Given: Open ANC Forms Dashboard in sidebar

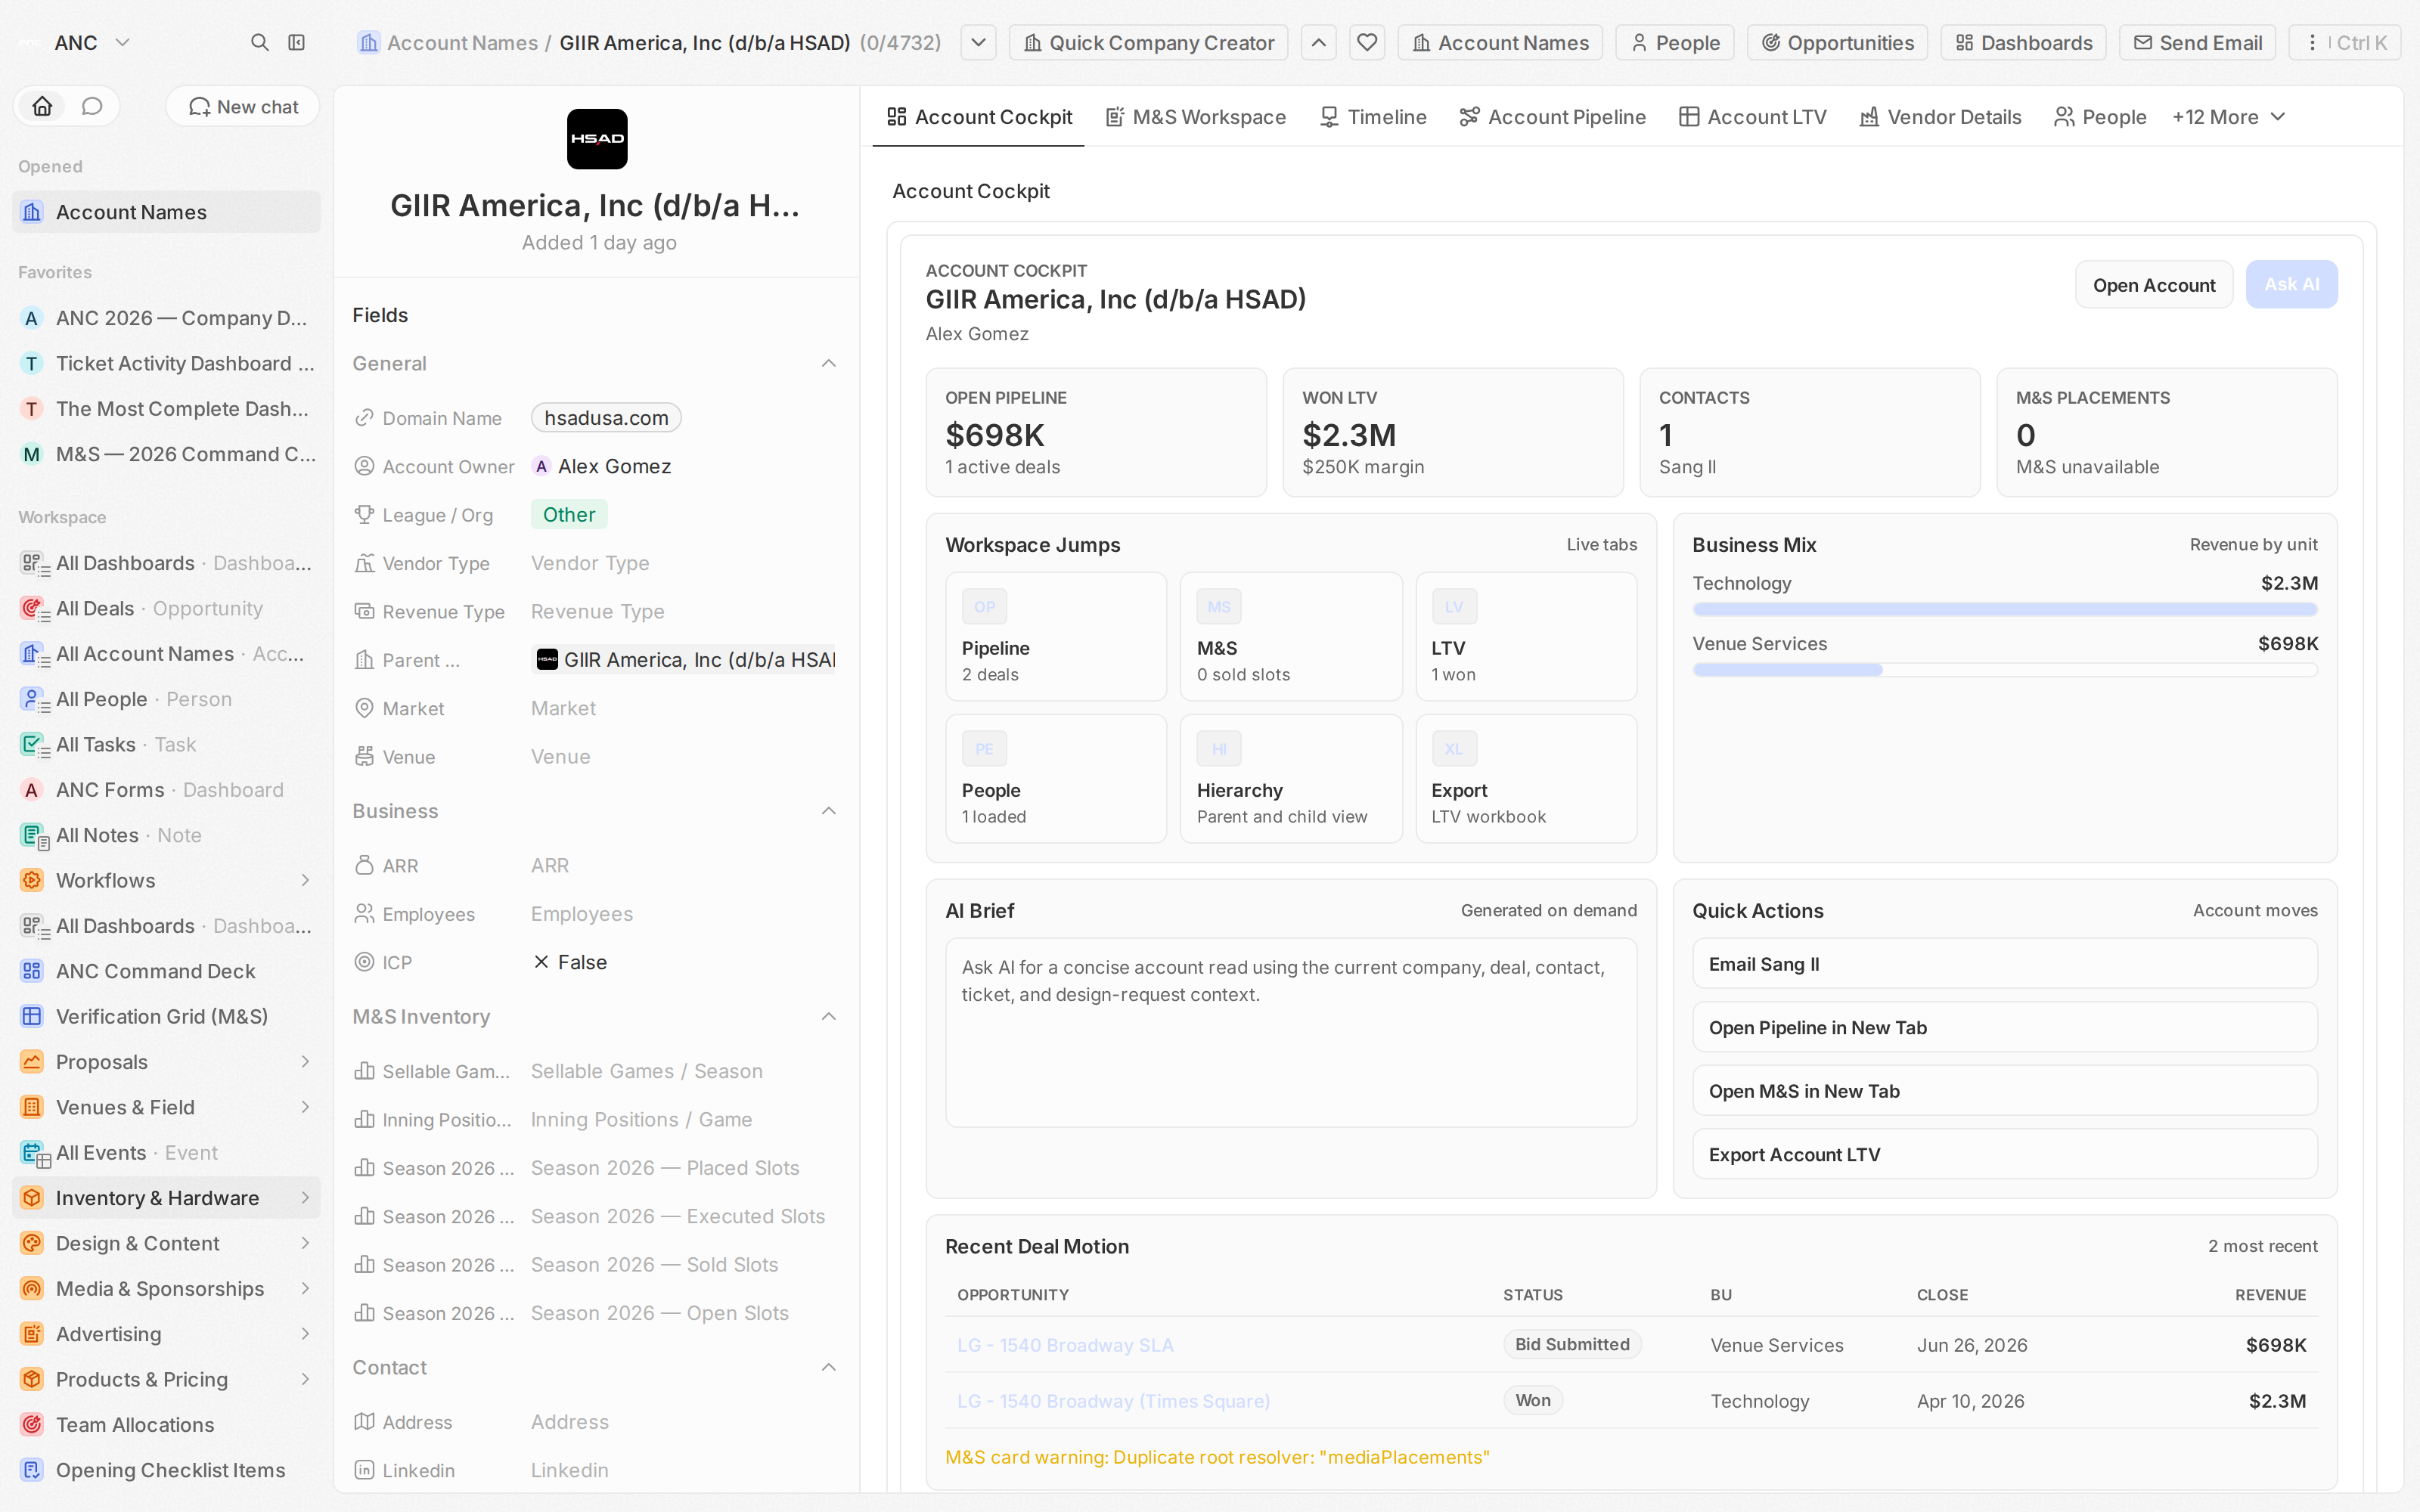Looking at the screenshot, I should pos(166,790).
